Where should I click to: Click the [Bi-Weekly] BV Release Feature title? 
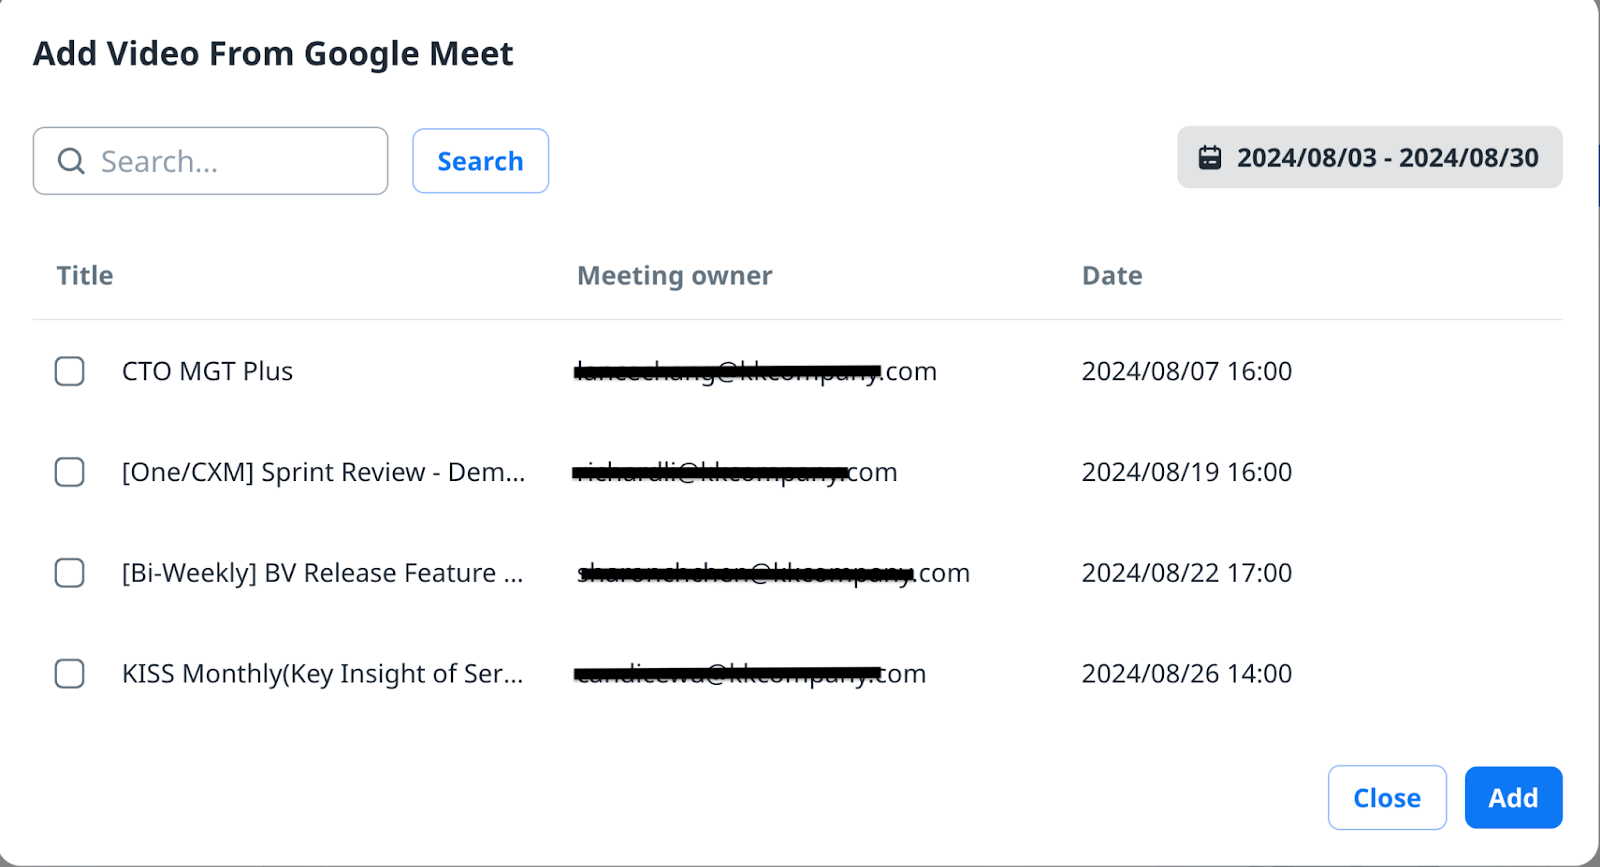pyautogui.click(x=322, y=573)
